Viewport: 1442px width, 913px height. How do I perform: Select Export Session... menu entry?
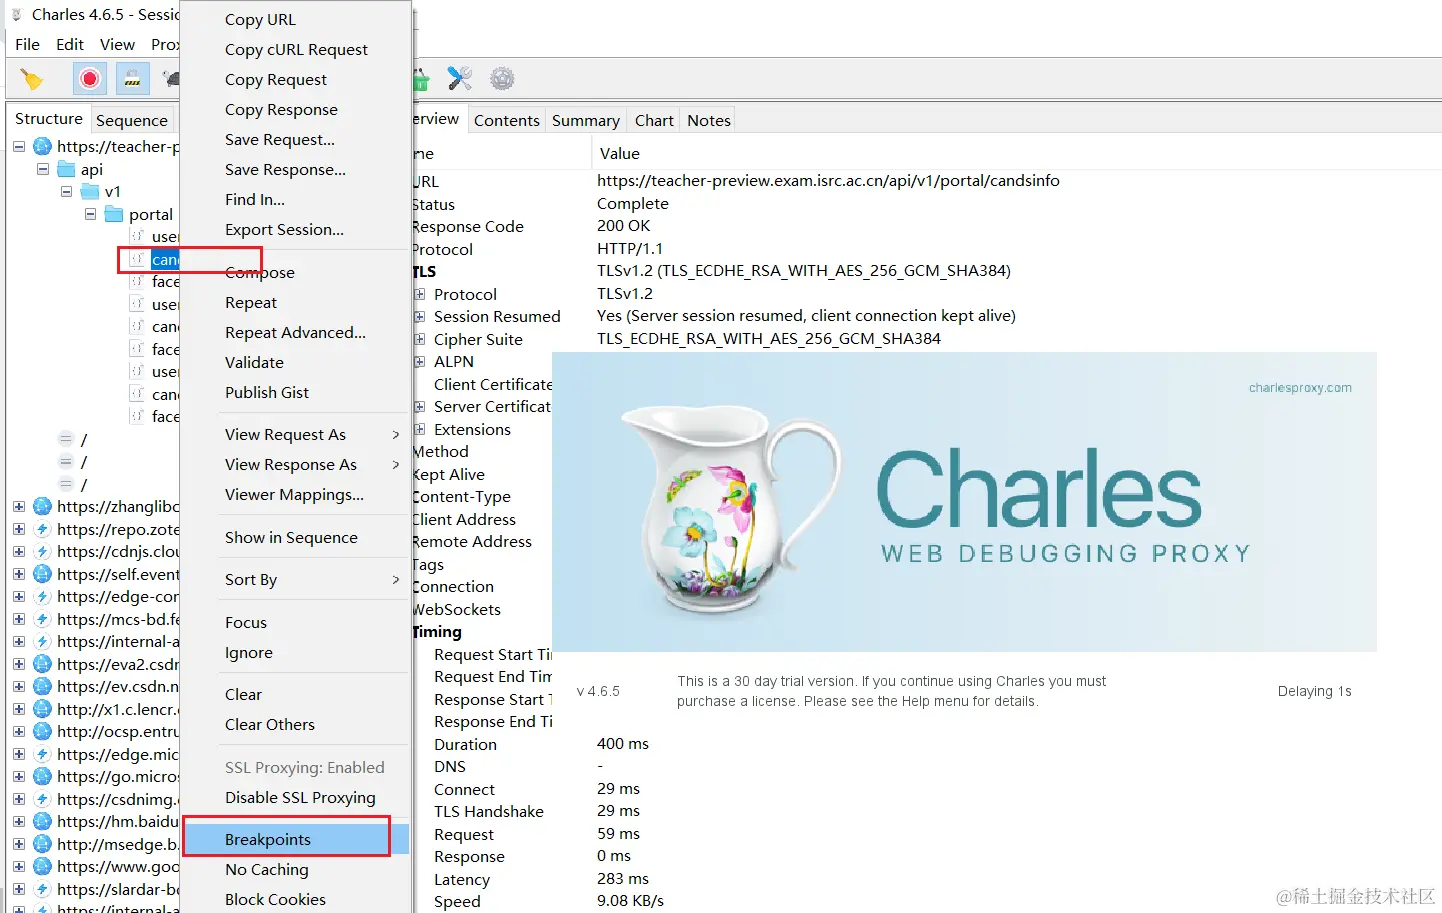(x=296, y=229)
